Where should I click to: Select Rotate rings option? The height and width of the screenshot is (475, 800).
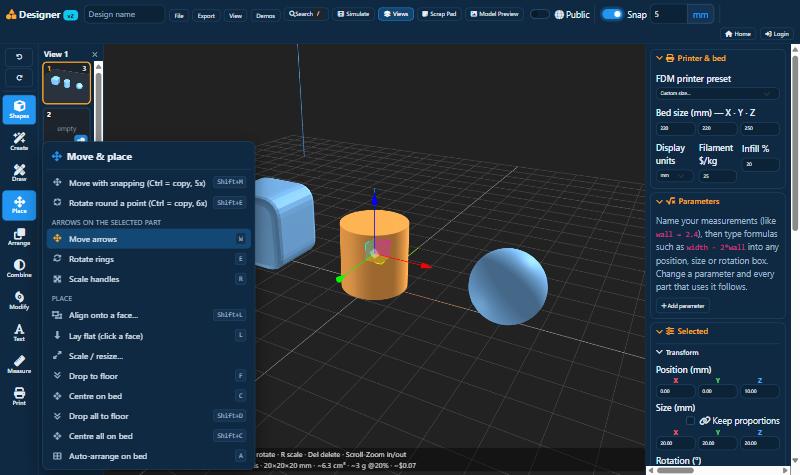point(148,259)
